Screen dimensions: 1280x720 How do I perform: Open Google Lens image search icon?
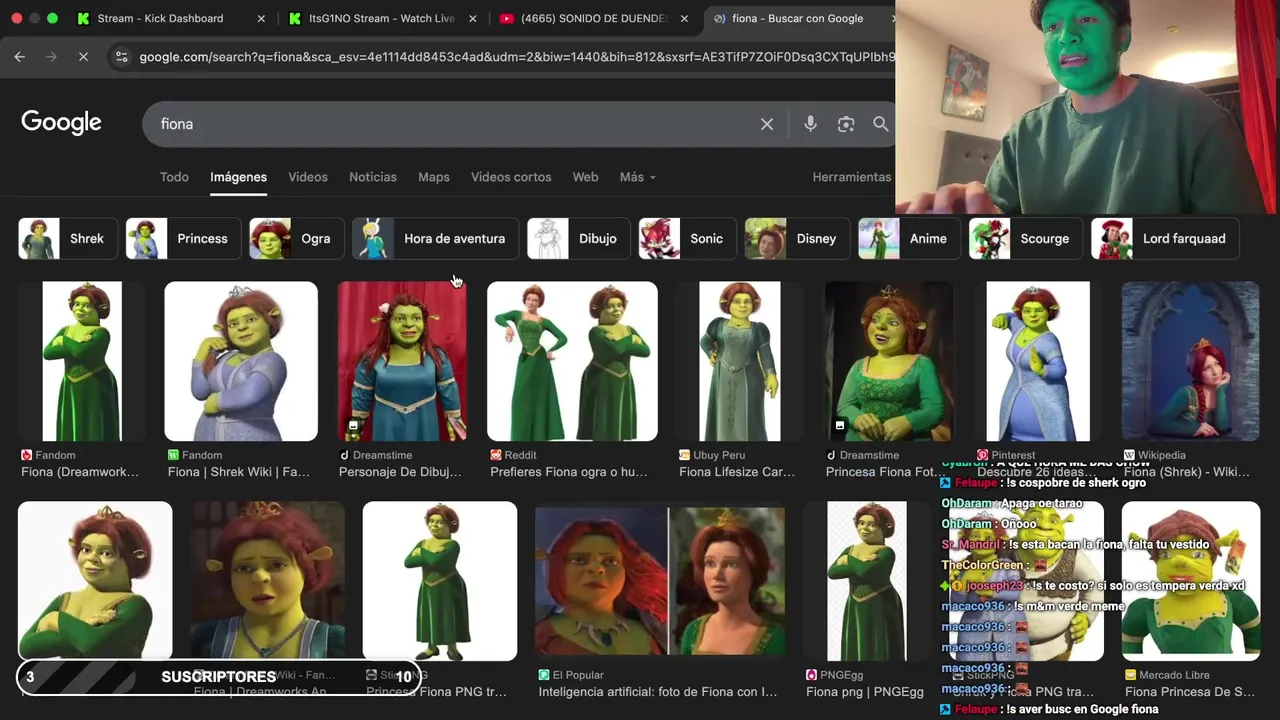click(x=846, y=124)
